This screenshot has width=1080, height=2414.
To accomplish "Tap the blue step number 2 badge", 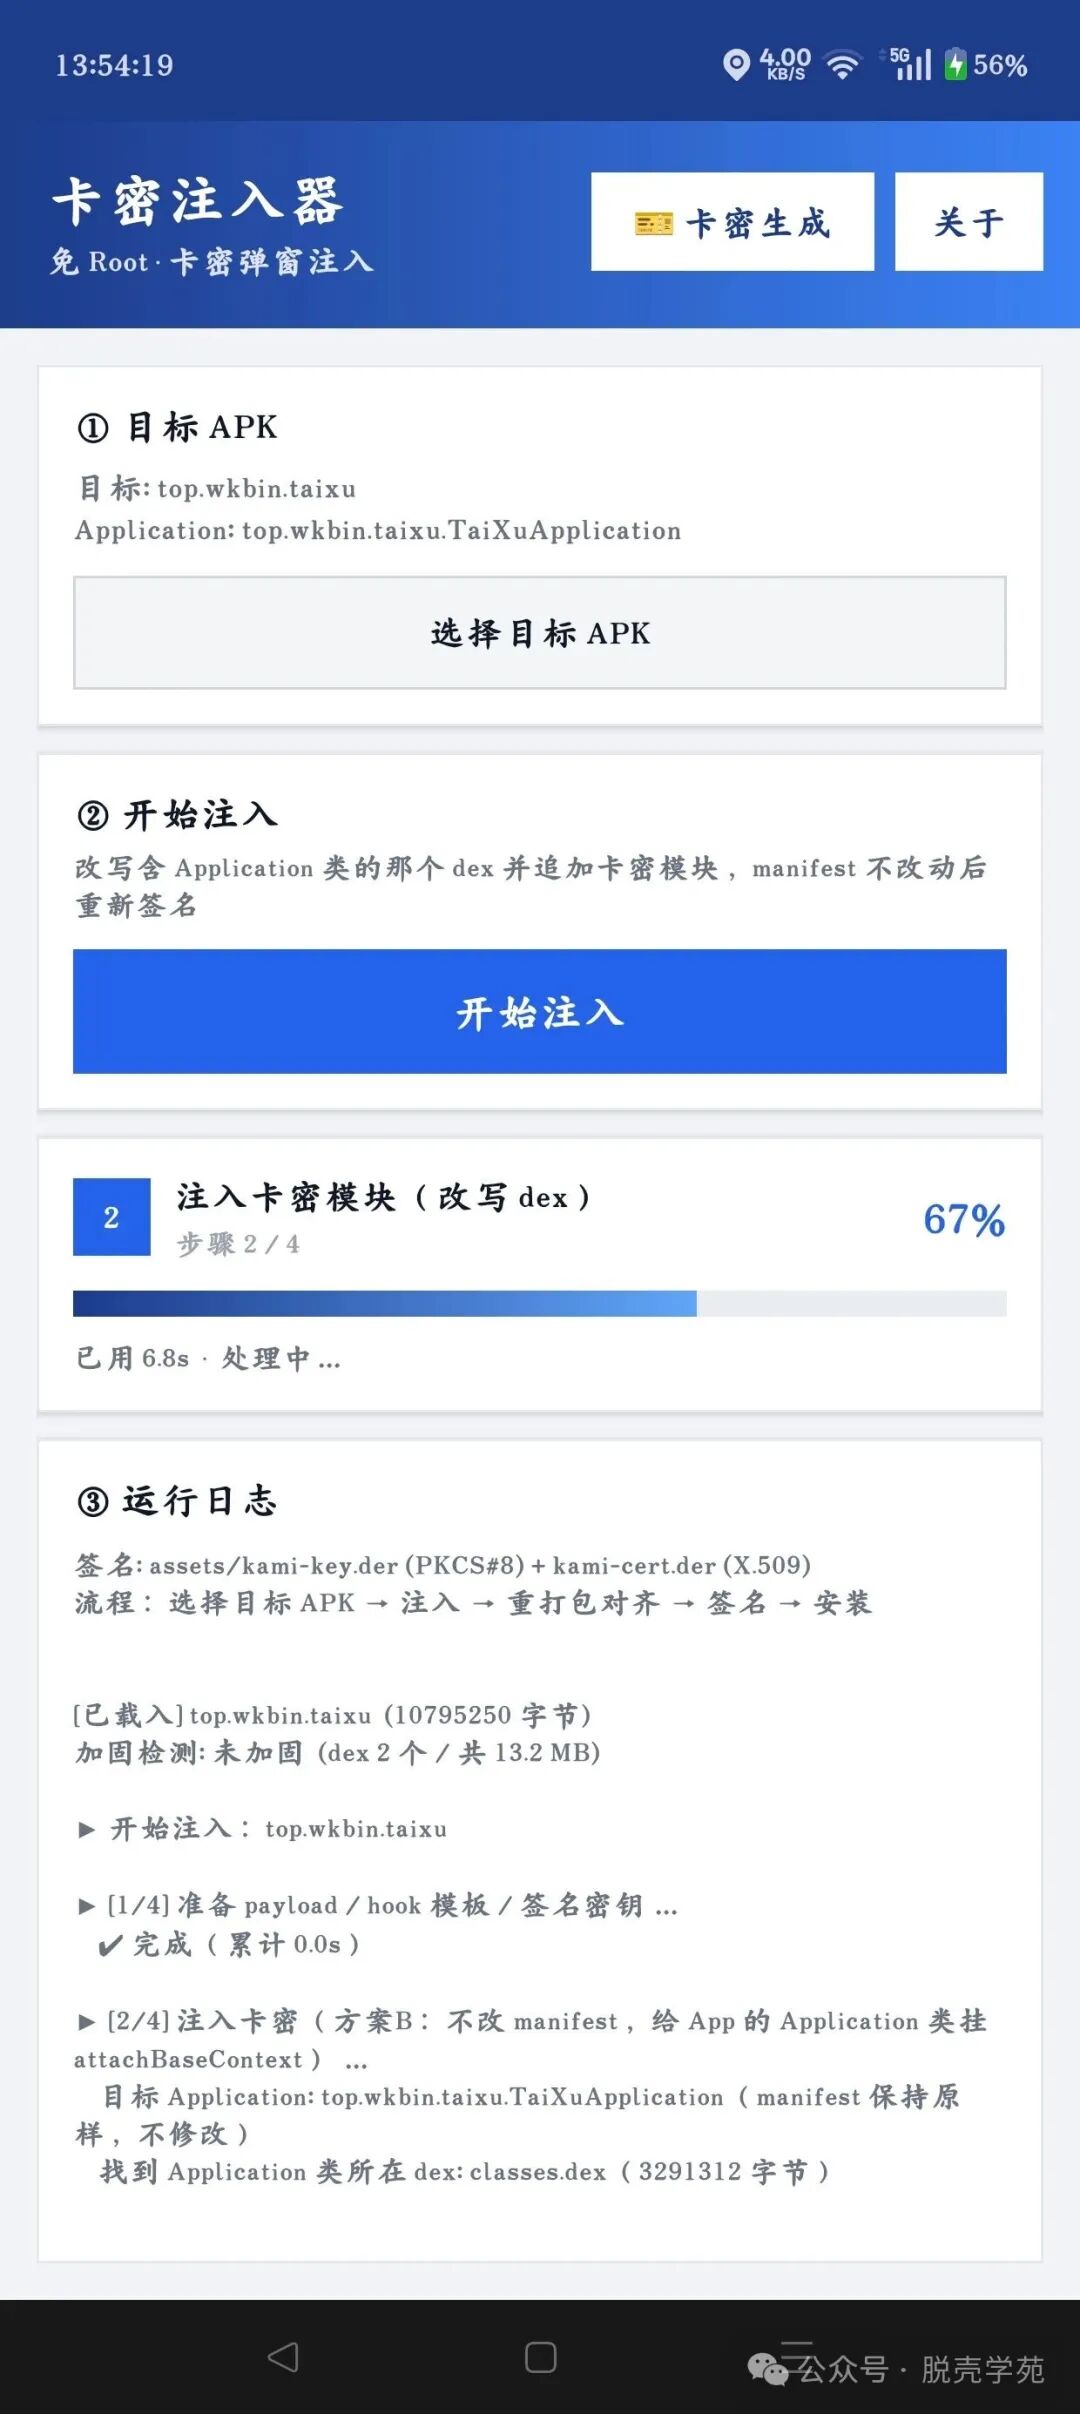I will (112, 1217).
